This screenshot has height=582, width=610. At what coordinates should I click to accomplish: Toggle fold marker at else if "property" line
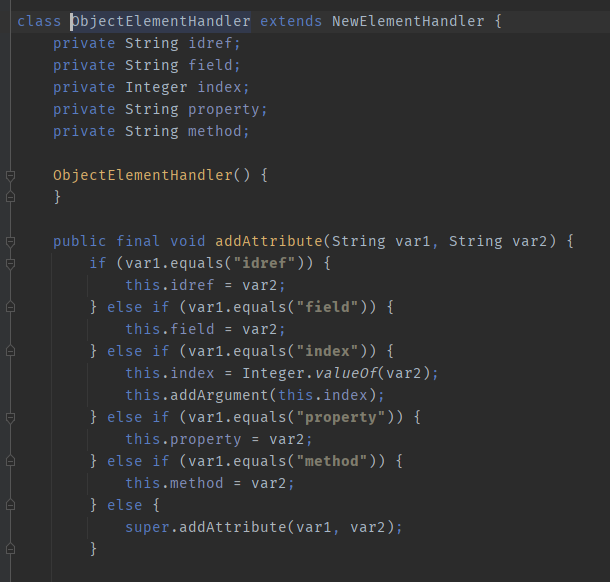pyautogui.click(x=11, y=418)
